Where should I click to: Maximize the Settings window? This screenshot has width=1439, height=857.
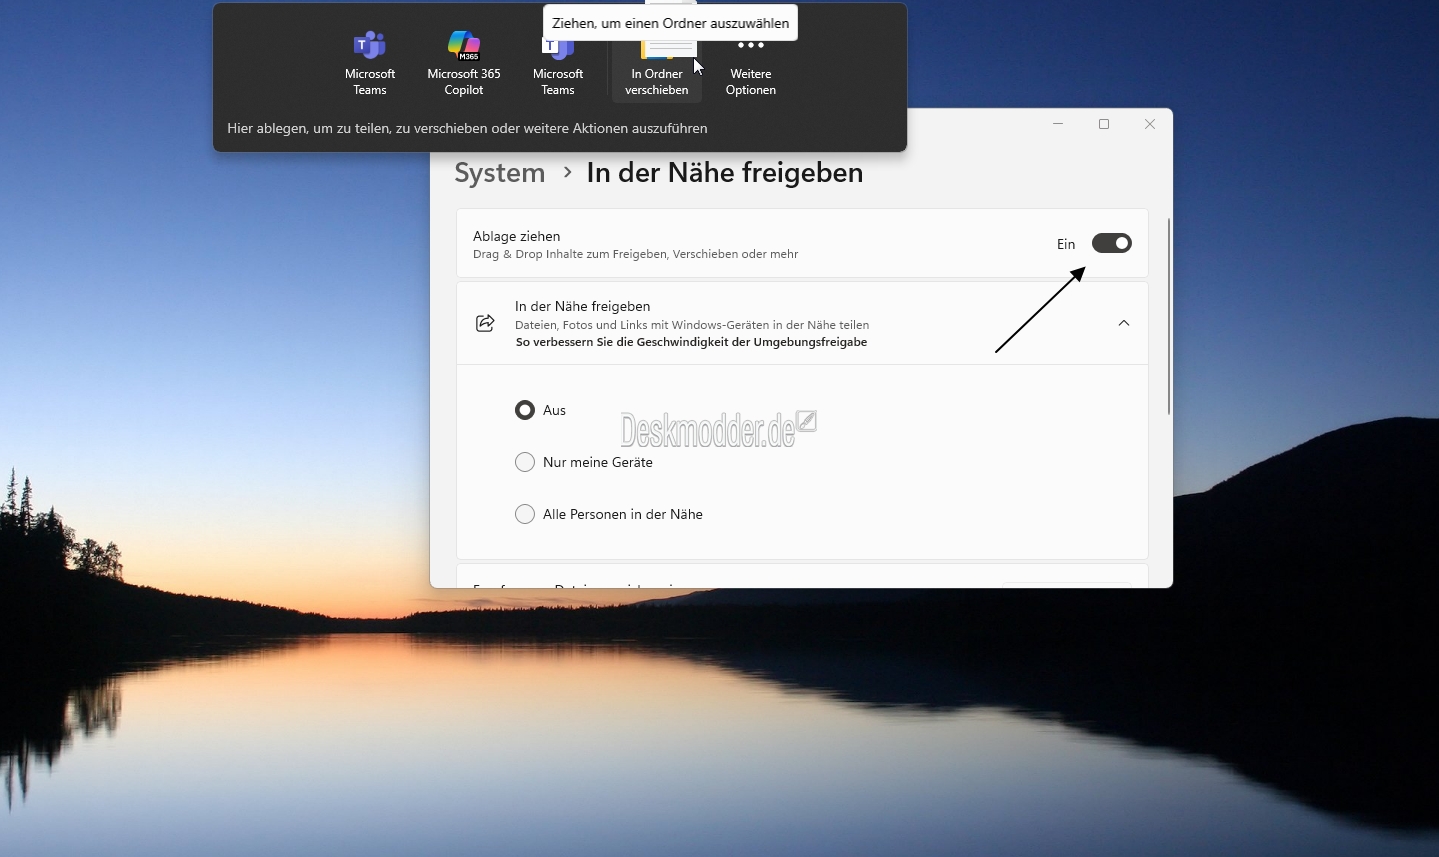coord(1104,124)
